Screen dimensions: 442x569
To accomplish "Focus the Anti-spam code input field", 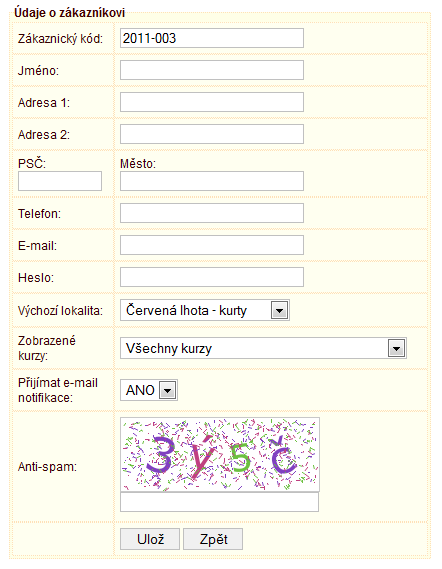I will (219, 502).
